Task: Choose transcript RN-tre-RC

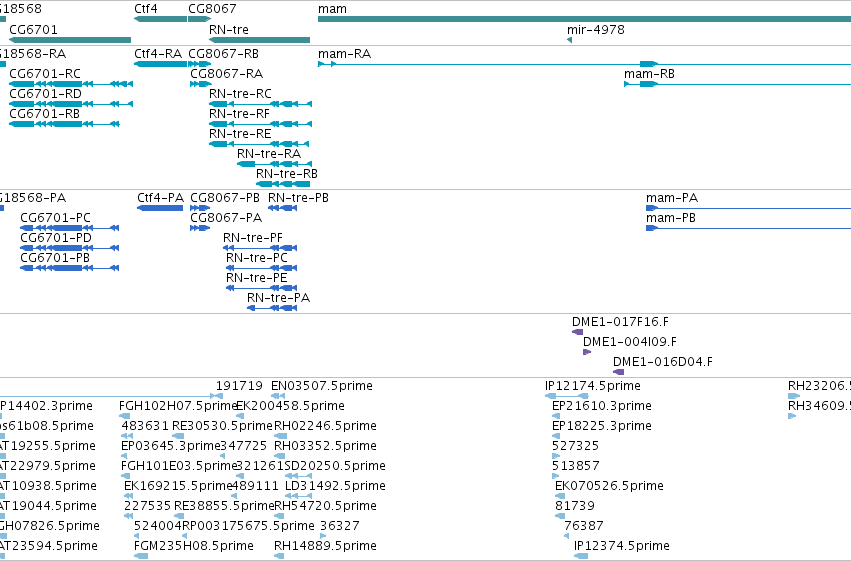Action: click(240, 93)
